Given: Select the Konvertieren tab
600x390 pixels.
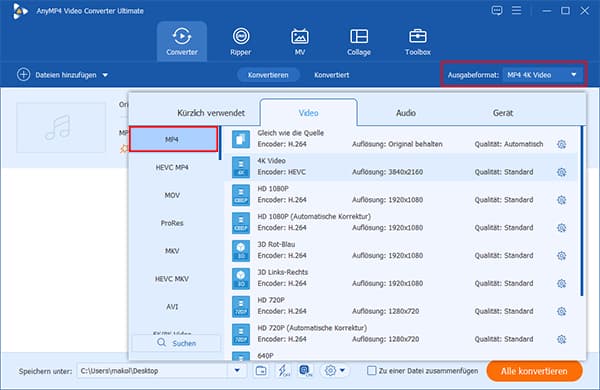Looking at the screenshot, I should [x=268, y=75].
